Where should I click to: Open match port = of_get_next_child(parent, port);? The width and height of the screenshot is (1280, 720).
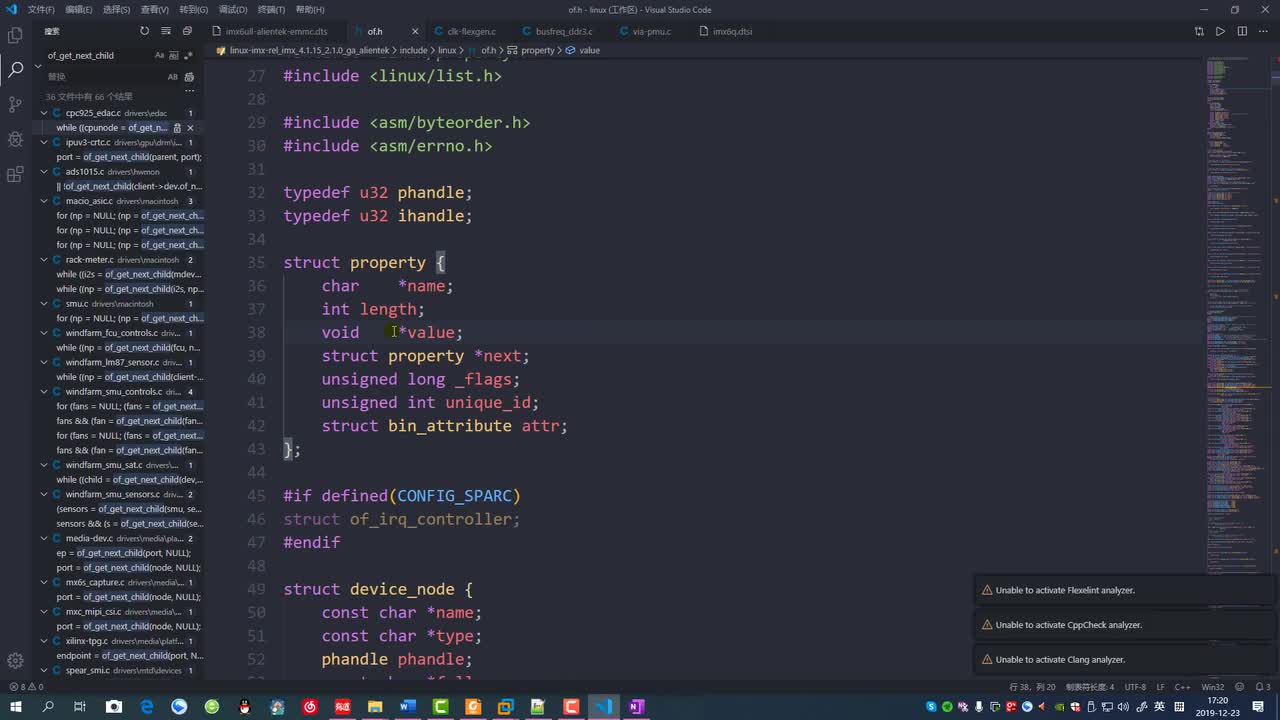tap(129, 157)
